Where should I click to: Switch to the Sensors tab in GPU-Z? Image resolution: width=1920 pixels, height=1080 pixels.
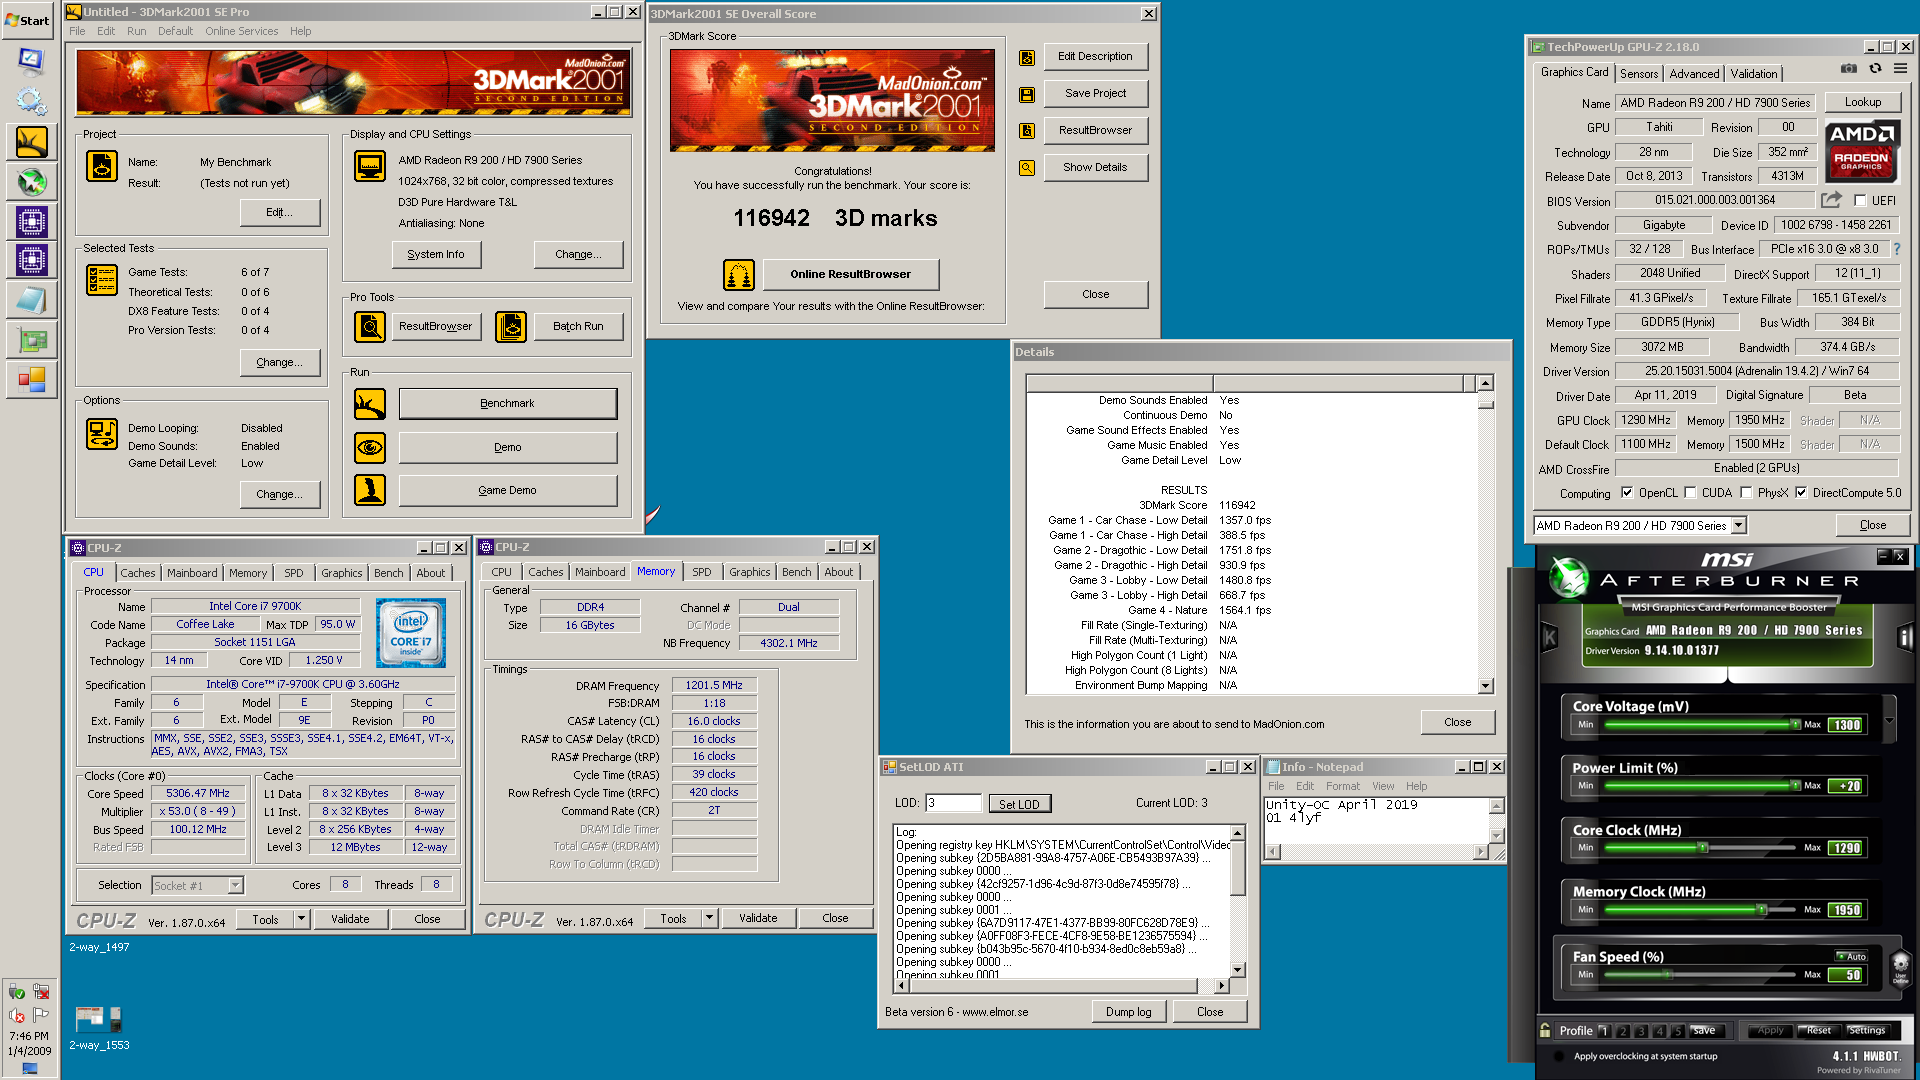pyautogui.click(x=1639, y=74)
